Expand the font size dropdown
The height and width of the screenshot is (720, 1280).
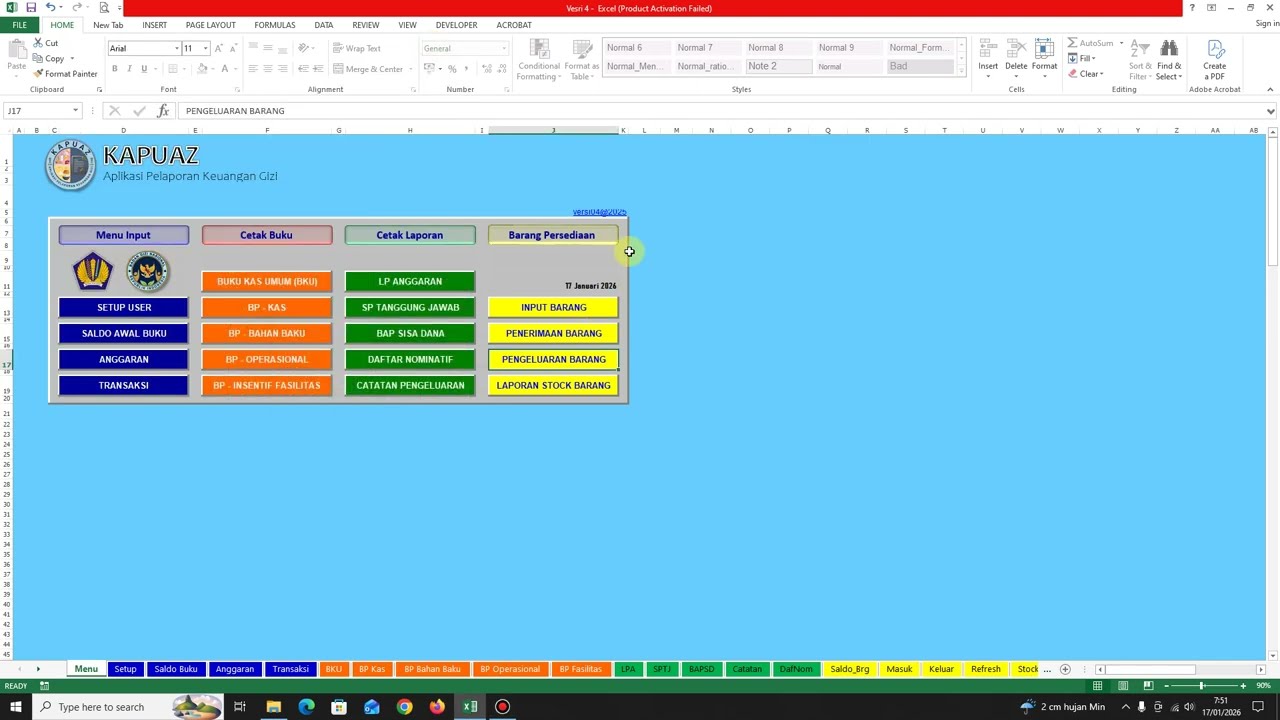(206, 48)
